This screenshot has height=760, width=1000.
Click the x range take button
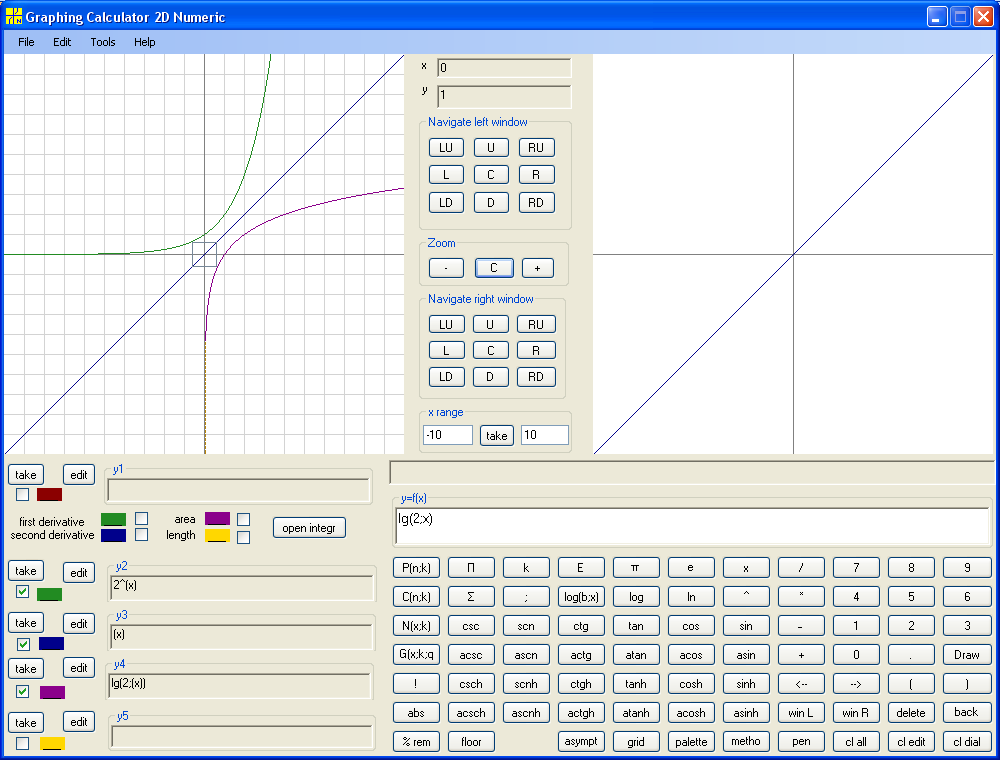pos(497,436)
